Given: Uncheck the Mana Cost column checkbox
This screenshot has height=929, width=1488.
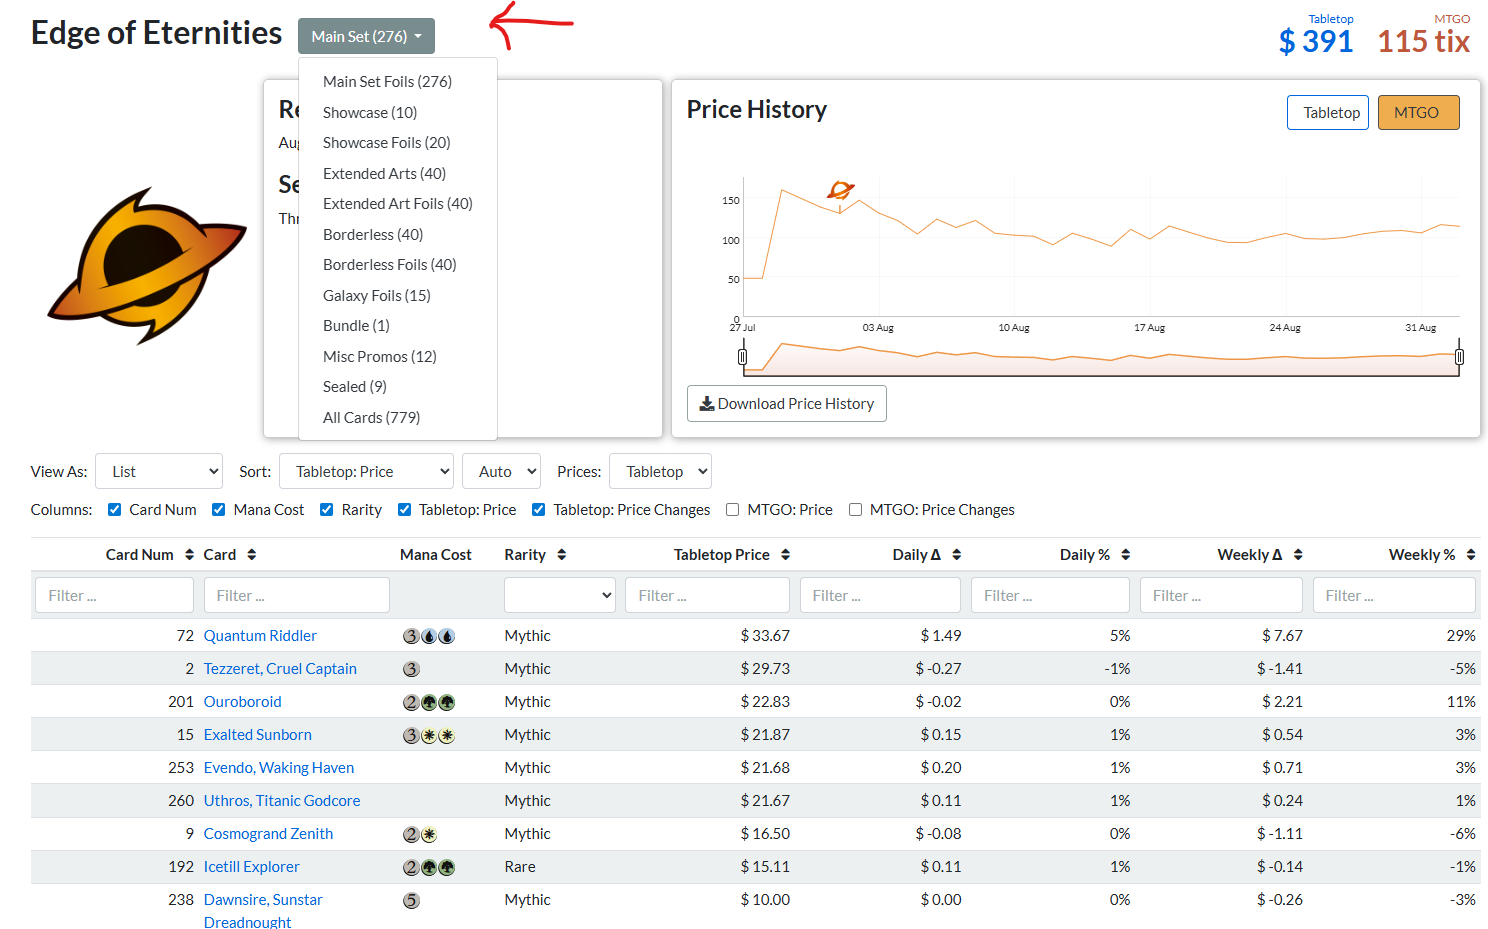Looking at the screenshot, I should coord(218,510).
